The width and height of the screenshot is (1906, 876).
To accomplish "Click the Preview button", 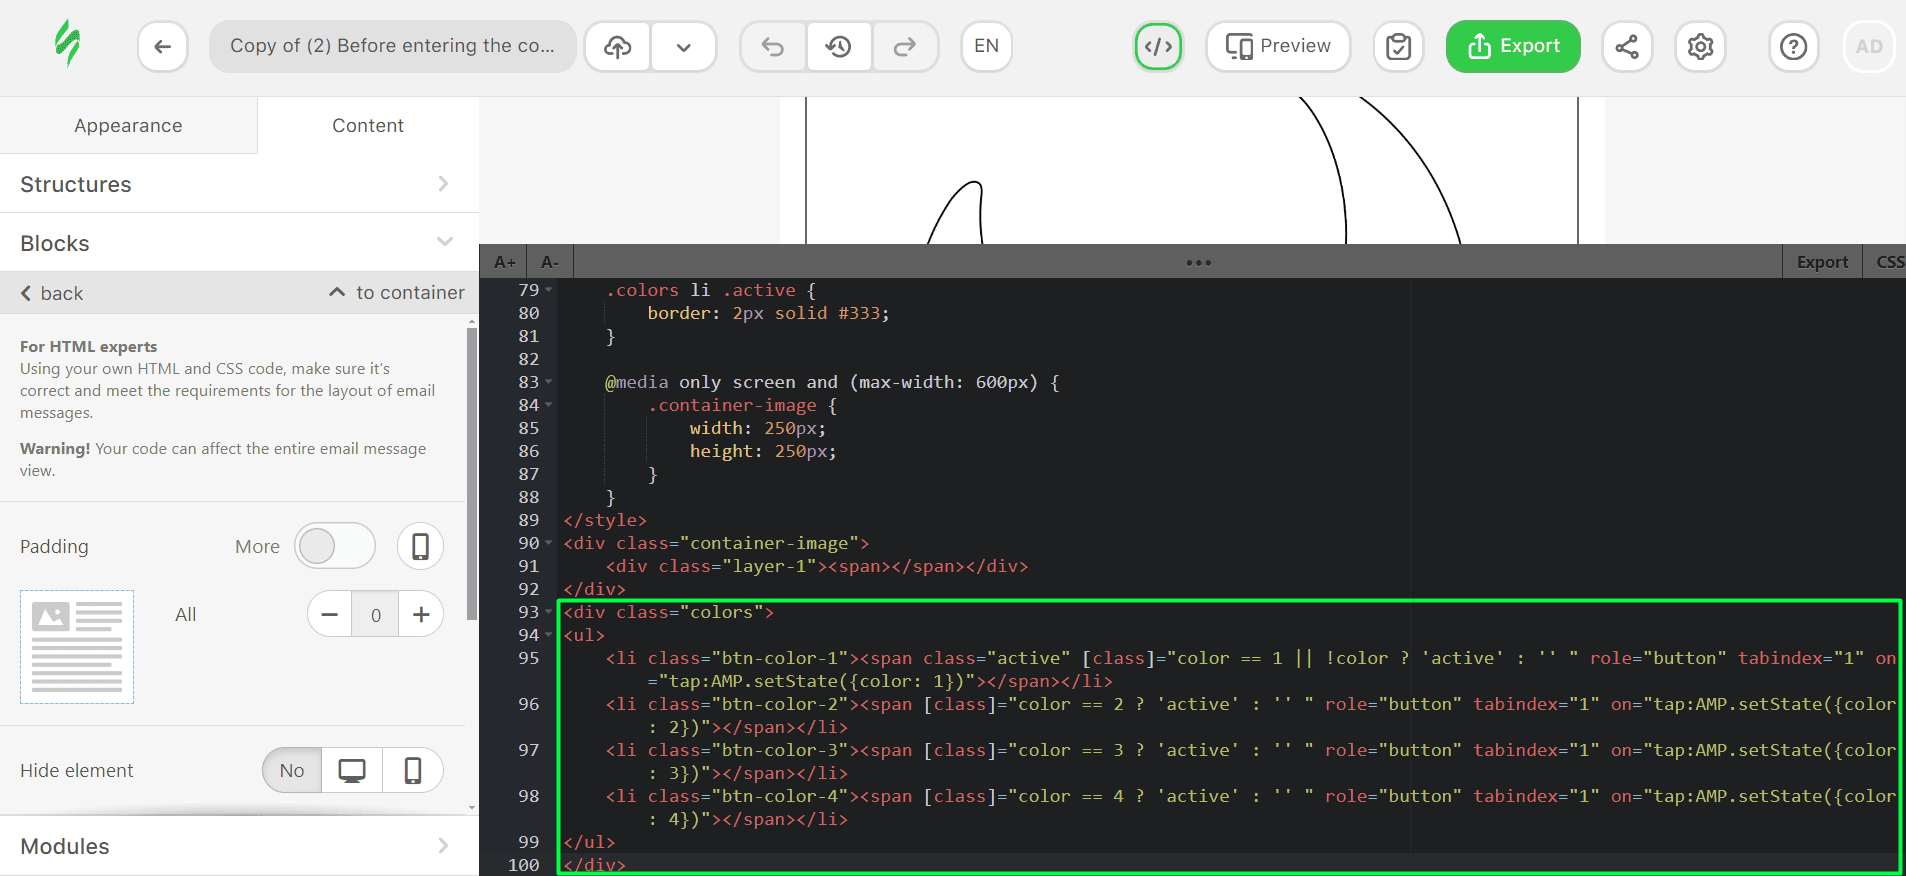I will pos(1278,46).
